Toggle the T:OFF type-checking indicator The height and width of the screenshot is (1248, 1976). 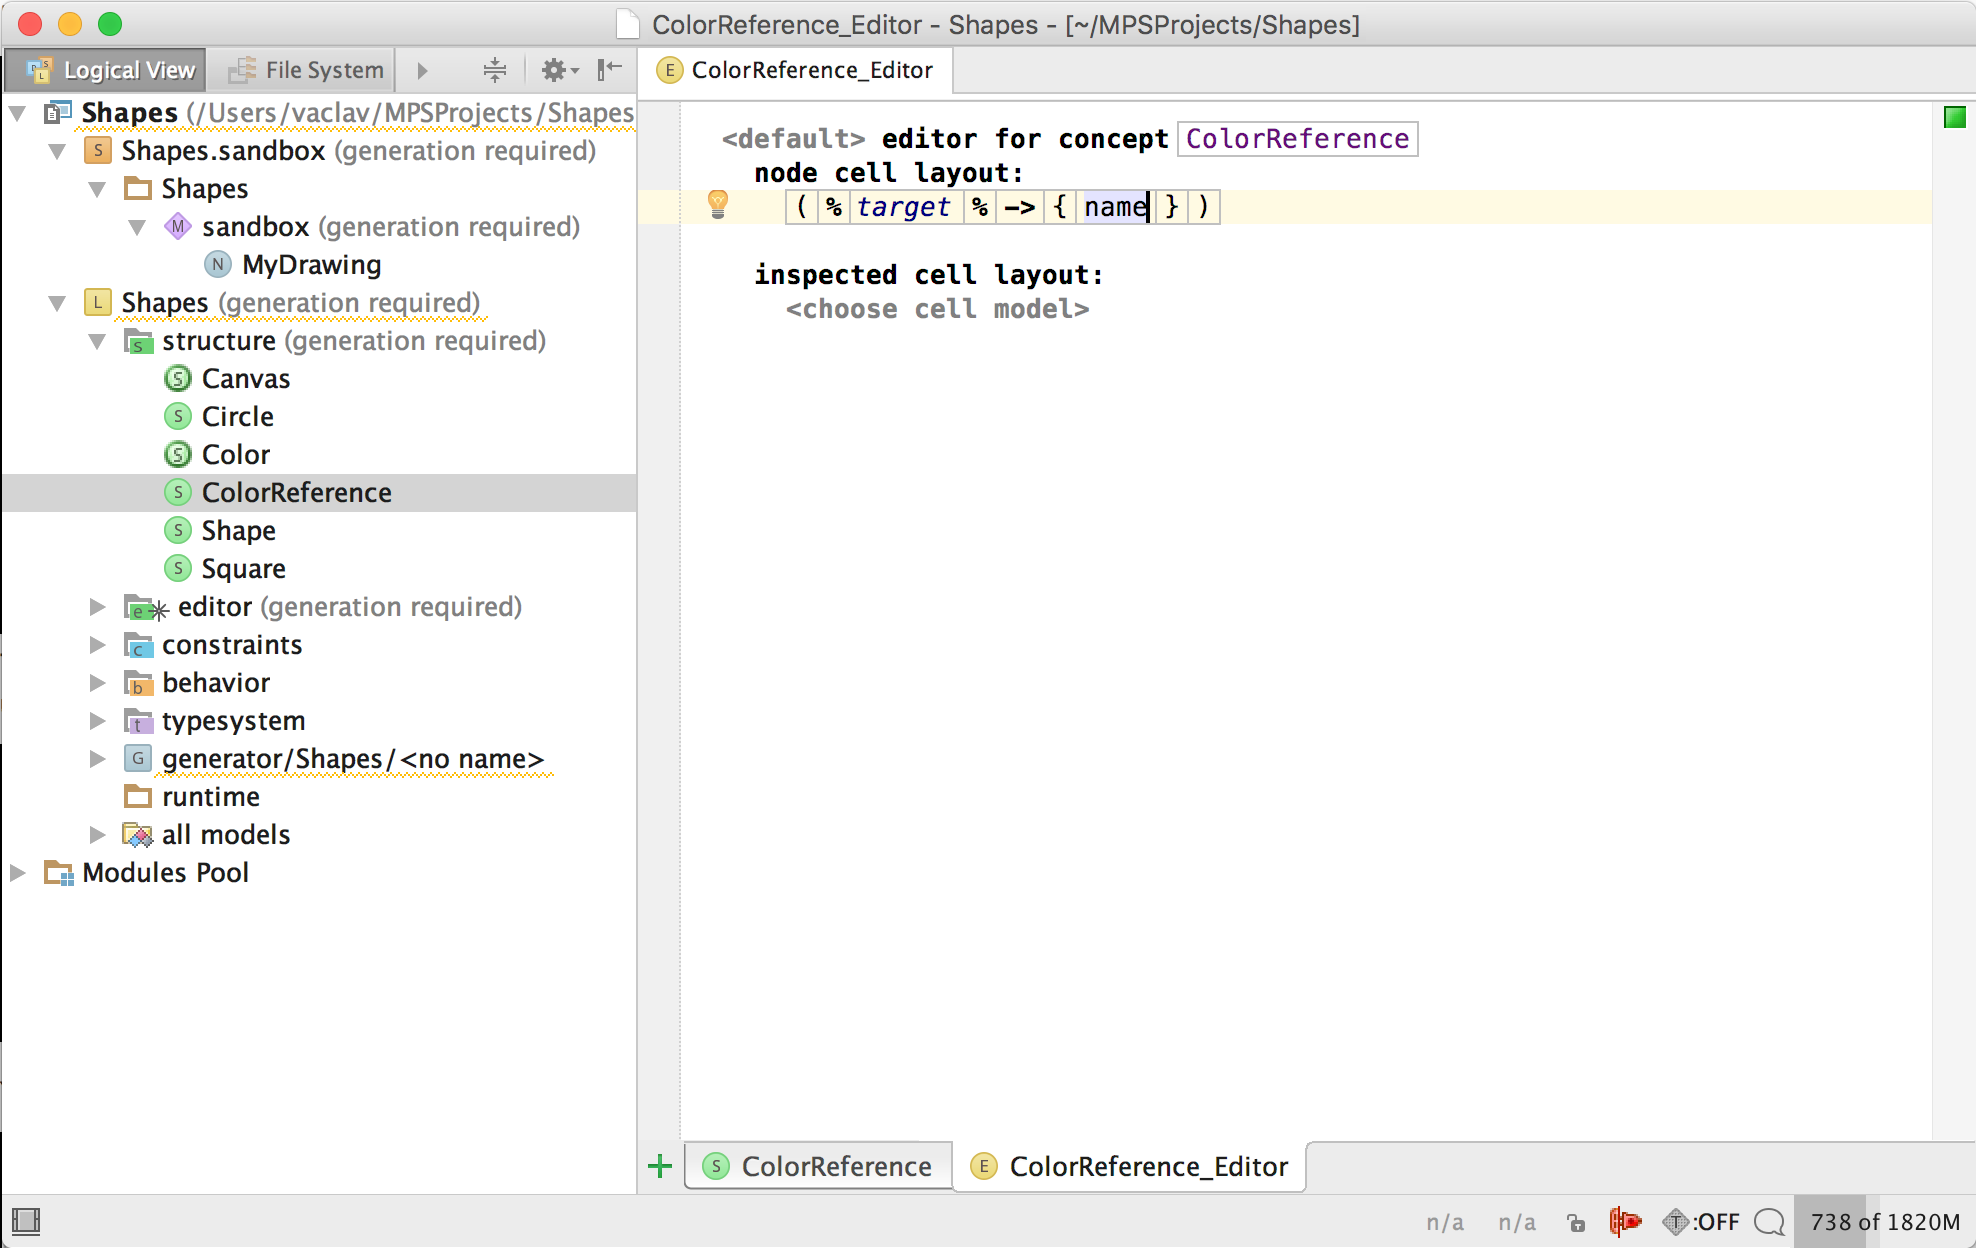[1701, 1221]
